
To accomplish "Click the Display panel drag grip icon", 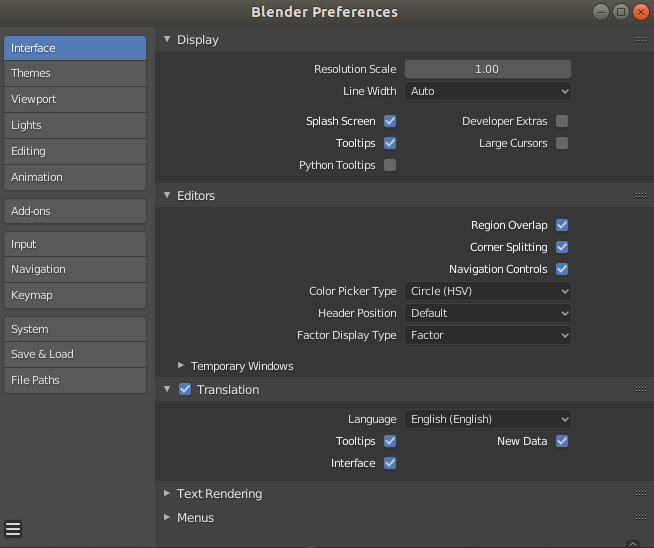I will coord(640,40).
